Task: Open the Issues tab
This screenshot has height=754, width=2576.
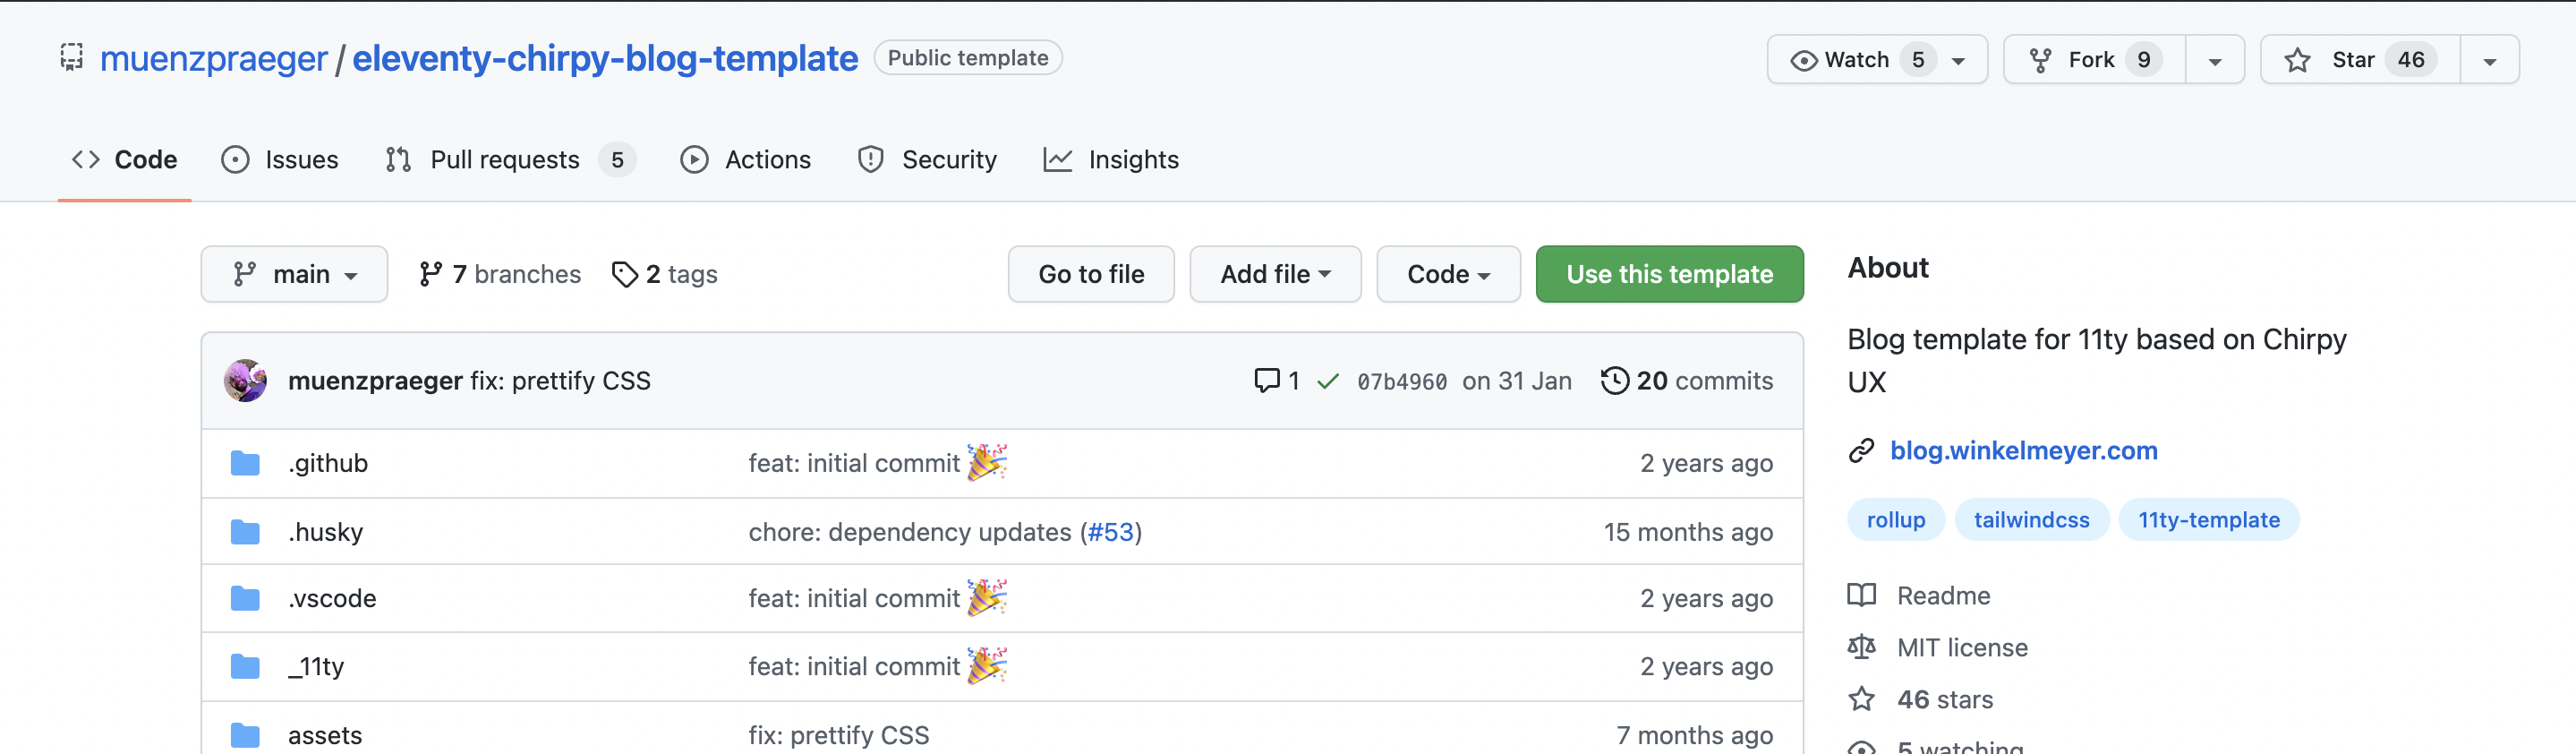Action: point(280,160)
